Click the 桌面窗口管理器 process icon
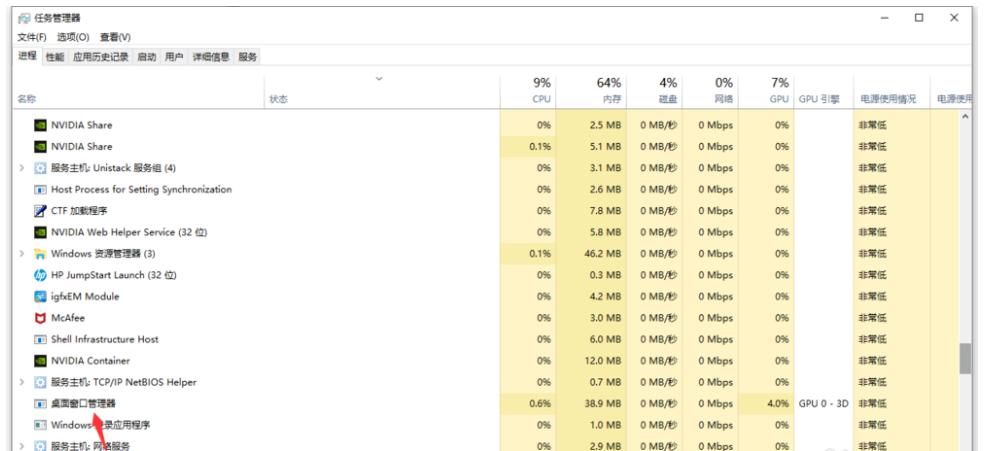This screenshot has height=451, width=995. (x=40, y=404)
